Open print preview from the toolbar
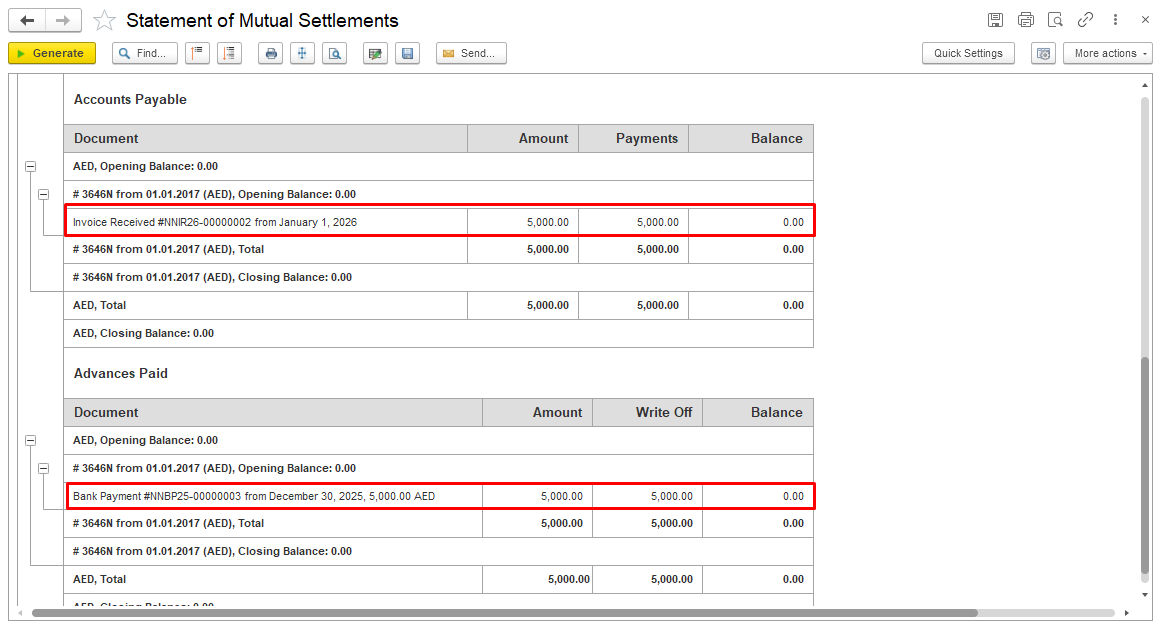1170x627 pixels. coord(334,53)
